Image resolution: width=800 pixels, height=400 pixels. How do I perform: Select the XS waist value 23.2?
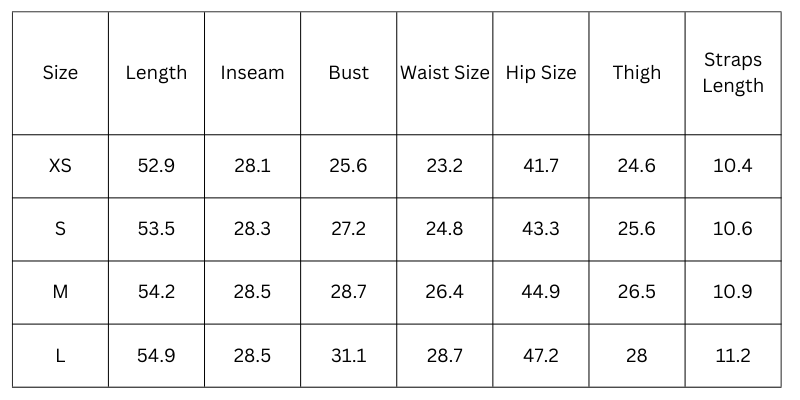[x=445, y=166]
